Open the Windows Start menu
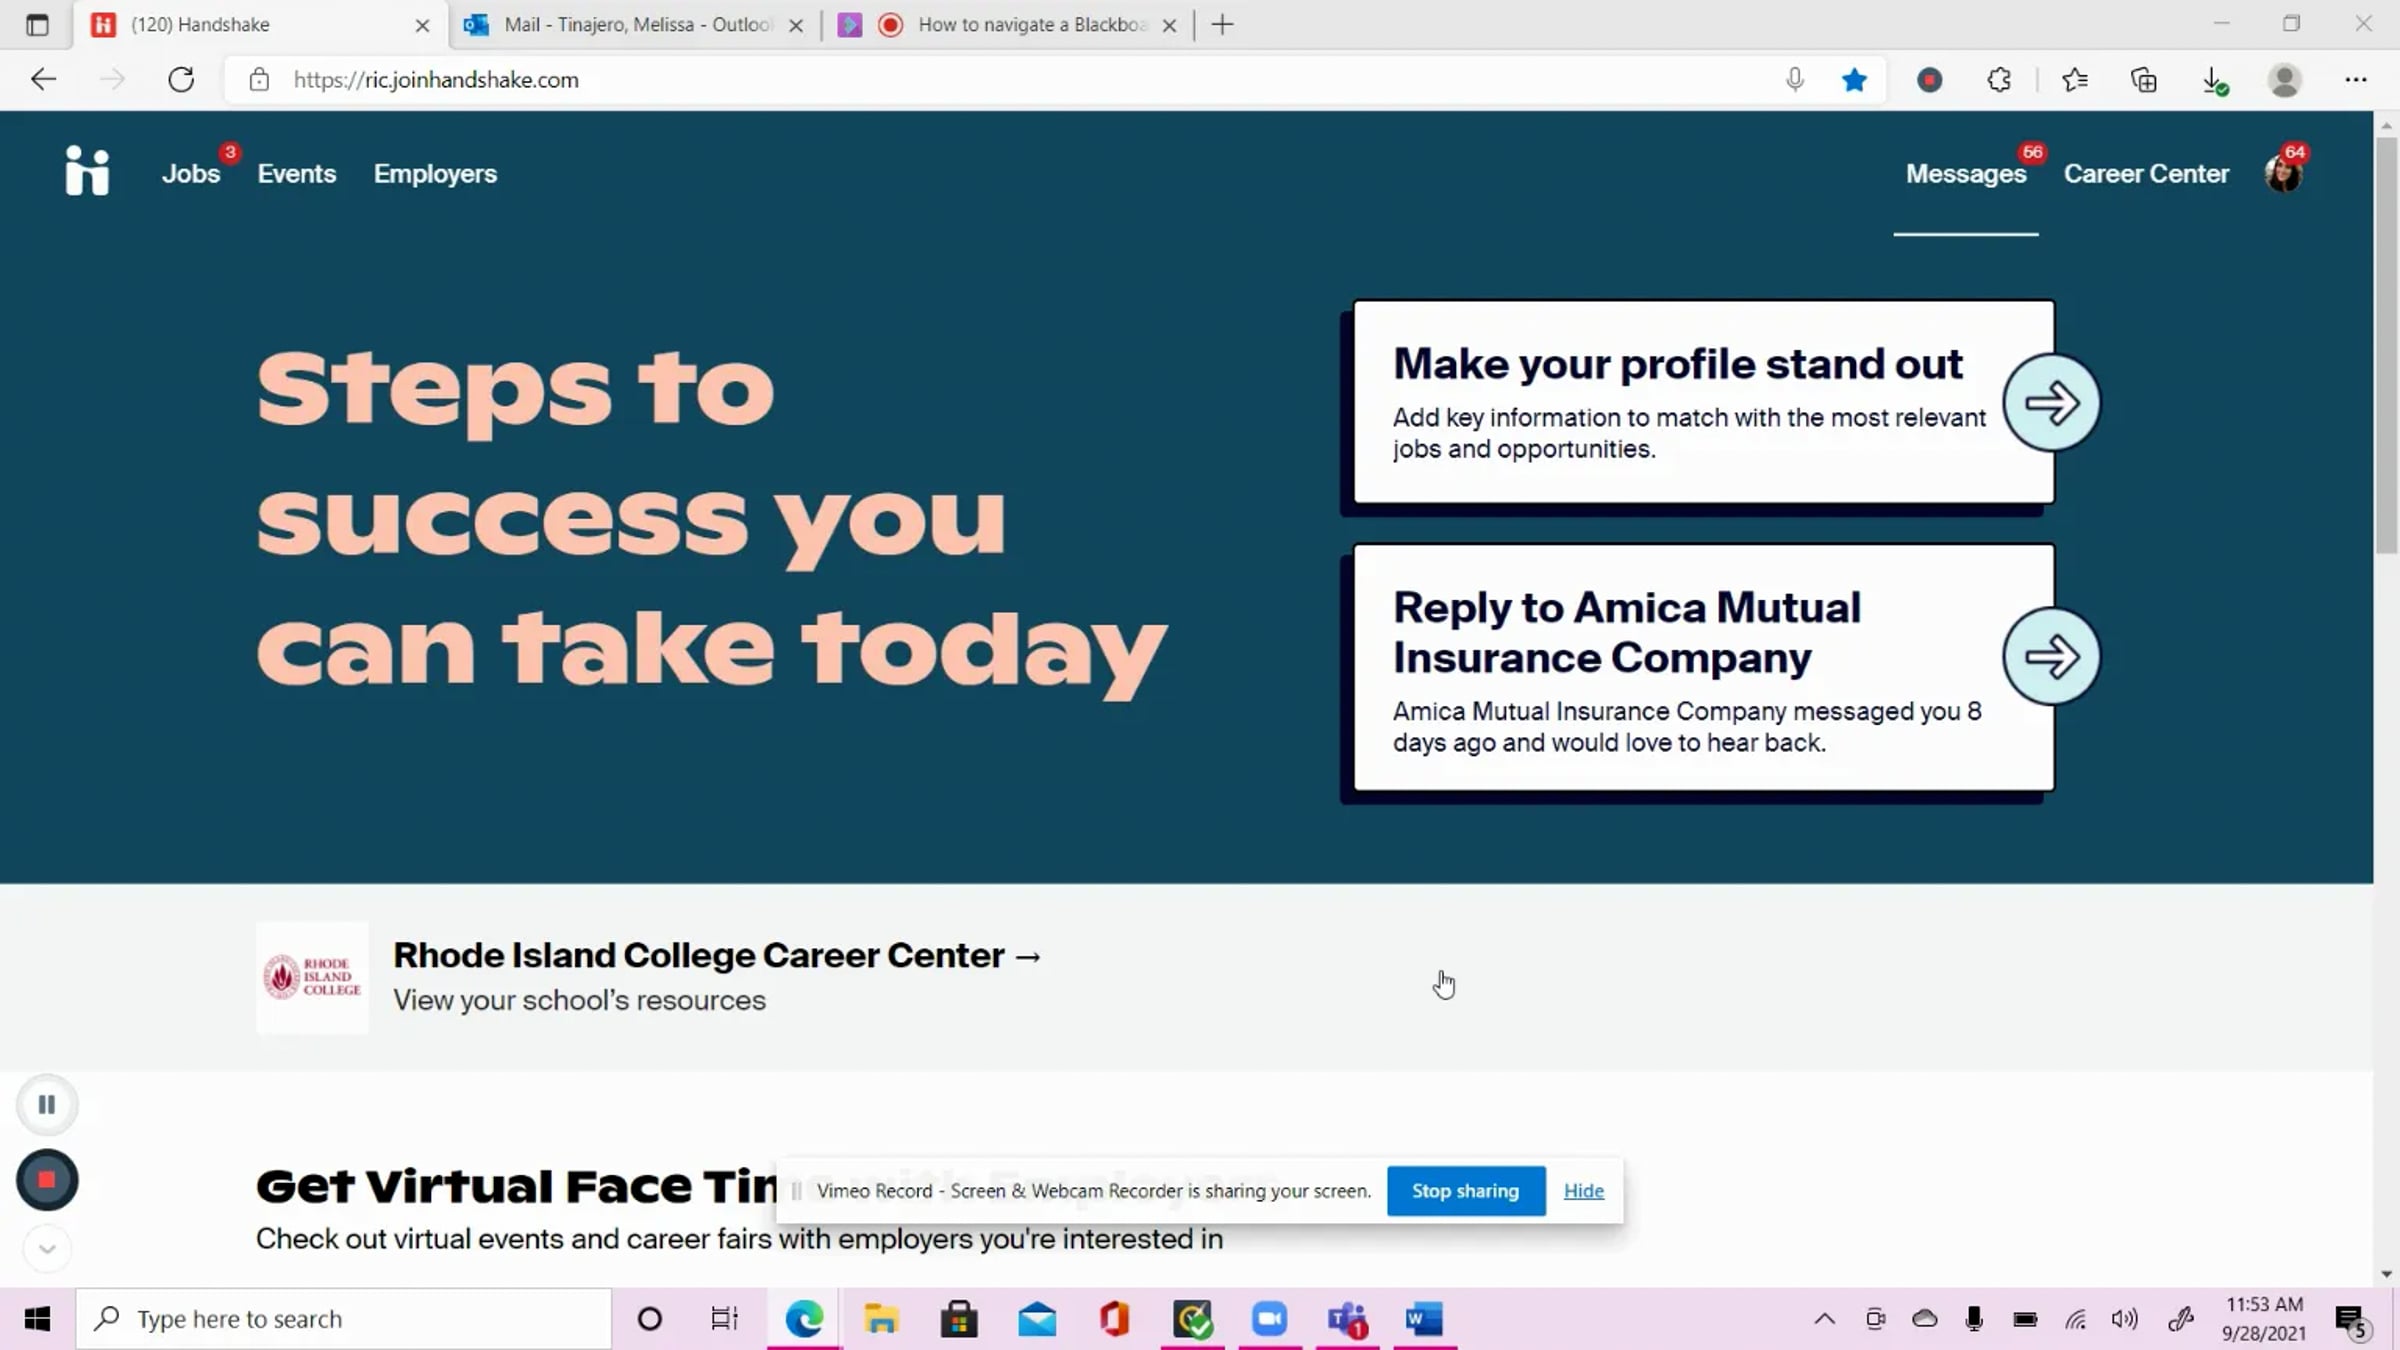The image size is (2400, 1350). coord(37,1320)
